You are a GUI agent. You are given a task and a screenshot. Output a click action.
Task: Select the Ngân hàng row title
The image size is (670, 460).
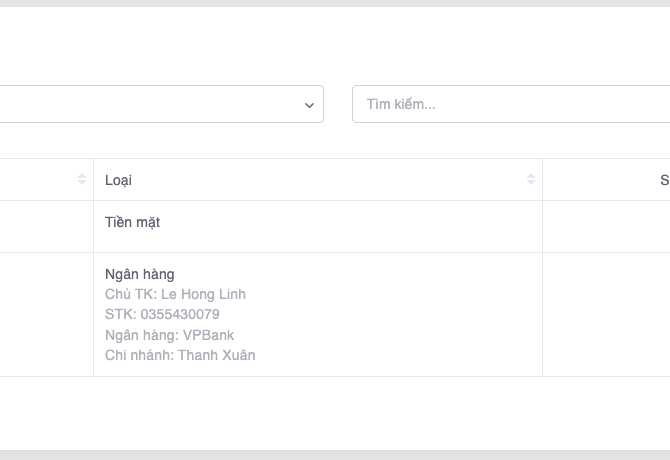[139, 274]
